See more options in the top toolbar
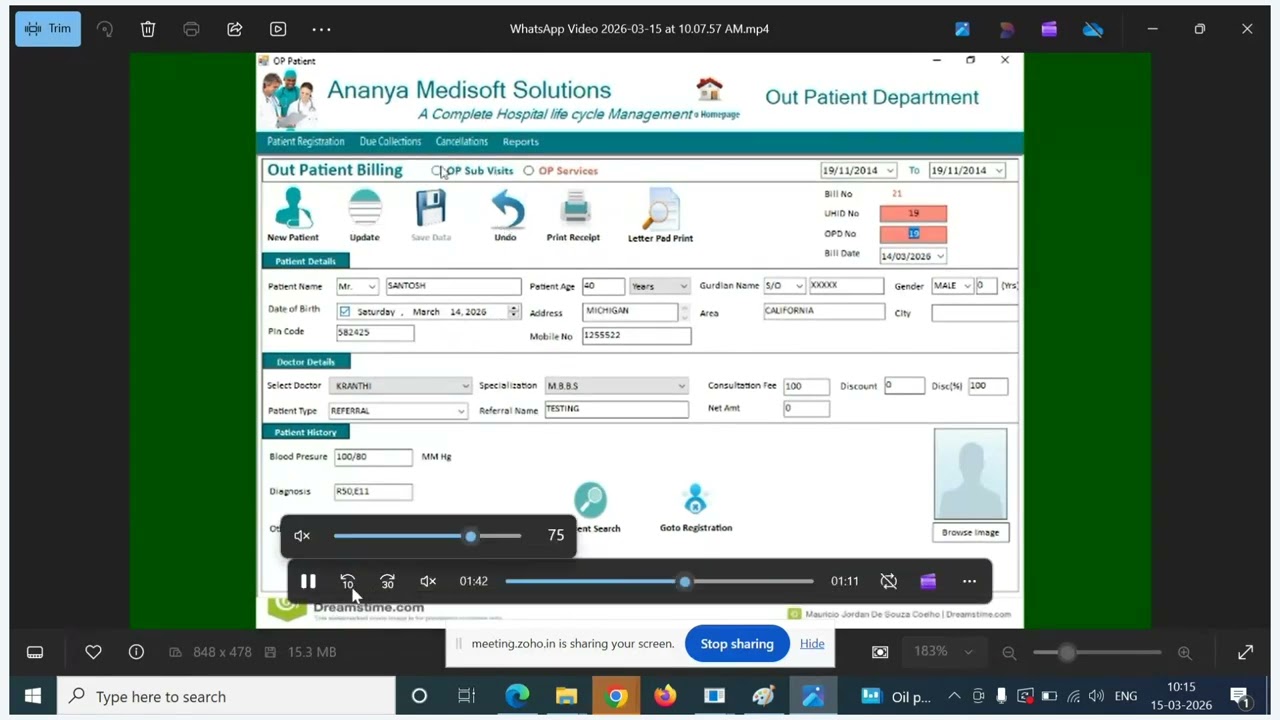Image resolution: width=1280 pixels, height=720 pixels. point(321,29)
